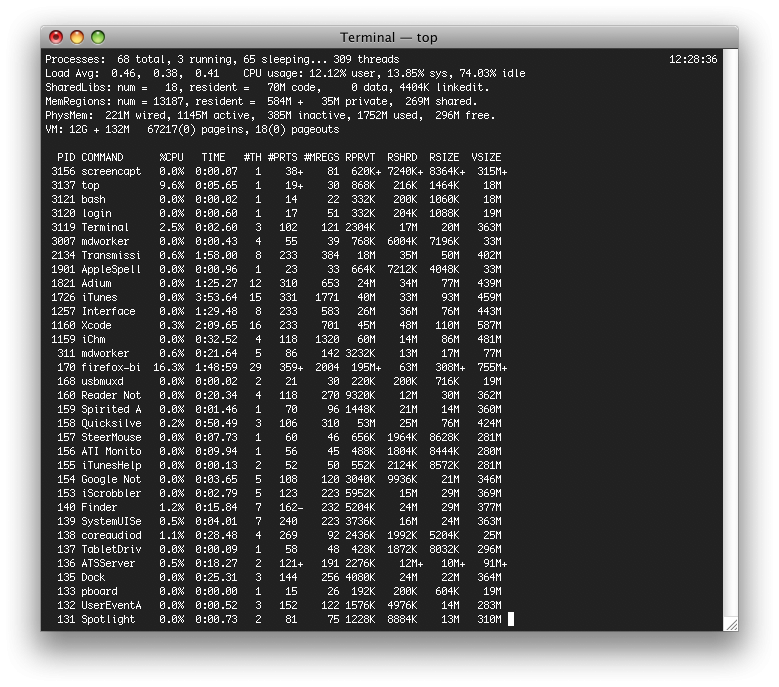Click the iTunes process name

coord(99,298)
